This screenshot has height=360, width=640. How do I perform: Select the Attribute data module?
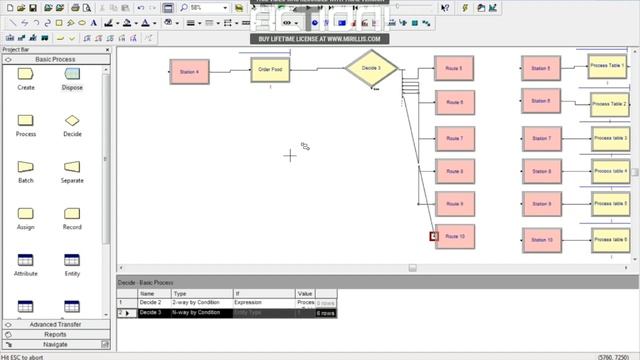(x=26, y=265)
